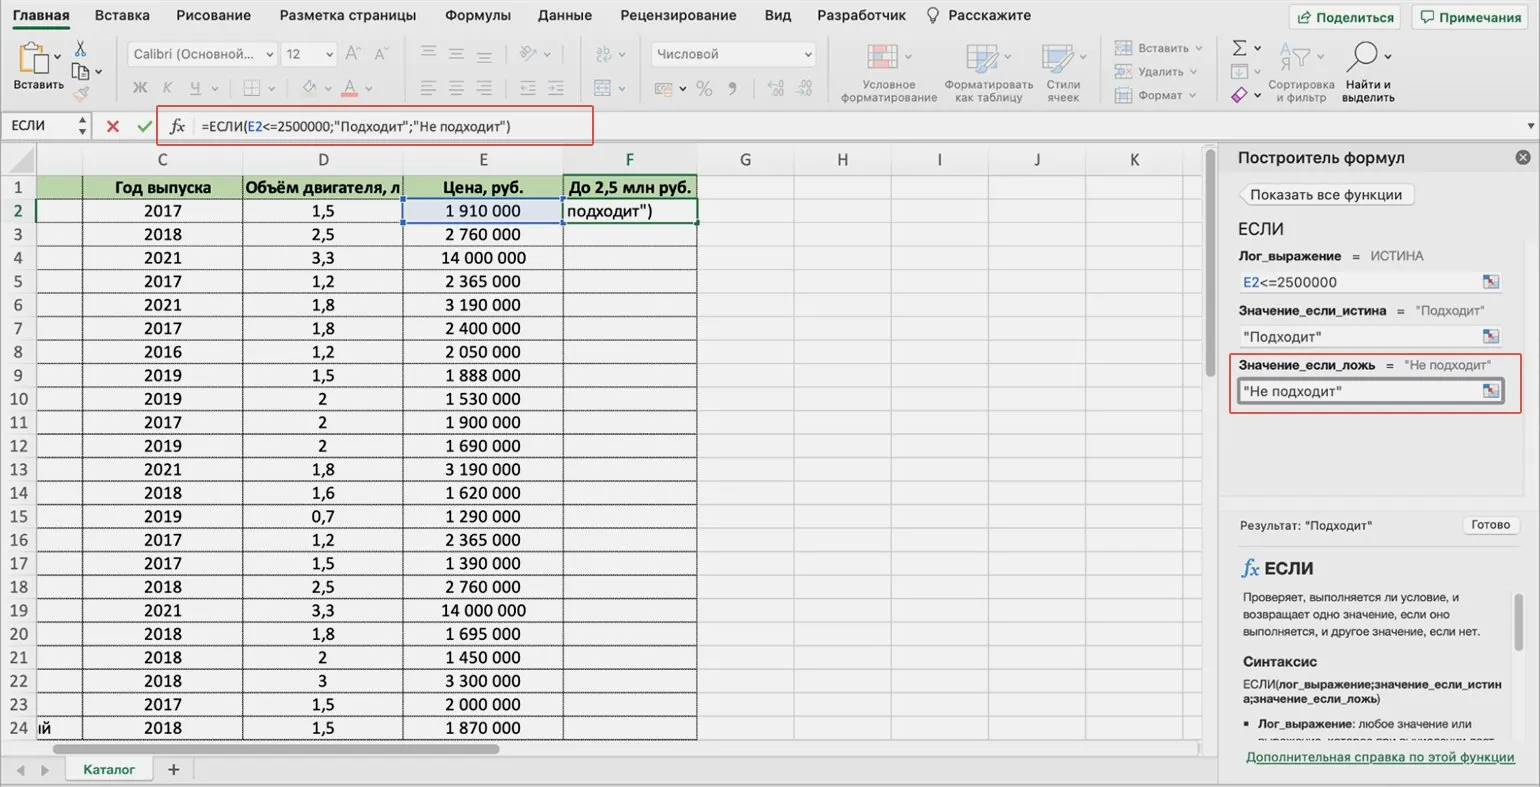Click range selector icon for Значение_если_ложь
The height and width of the screenshot is (787, 1540).
[1491, 391]
